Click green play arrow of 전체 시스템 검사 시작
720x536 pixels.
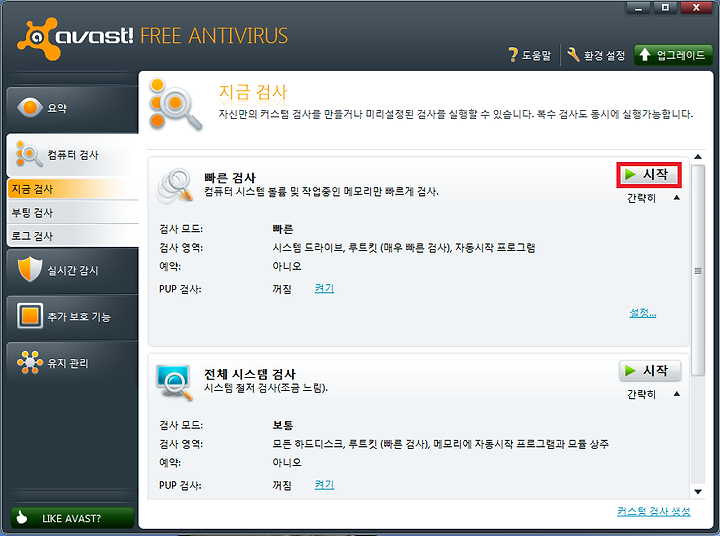[x=630, y=371]
